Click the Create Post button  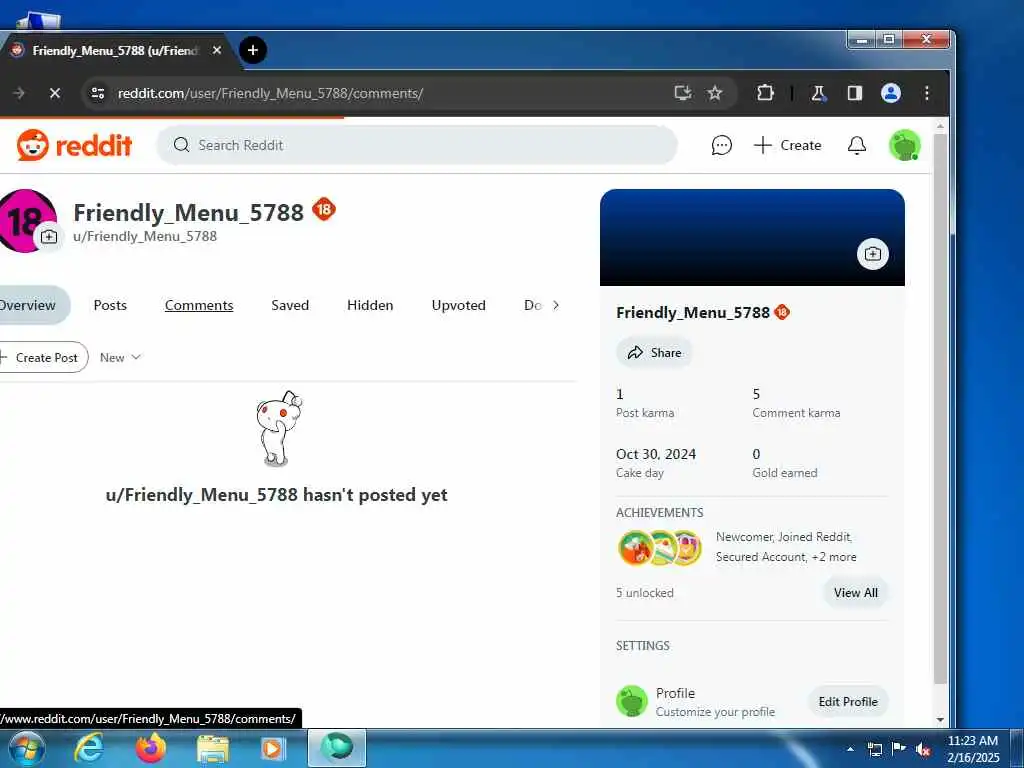[42, 357]
